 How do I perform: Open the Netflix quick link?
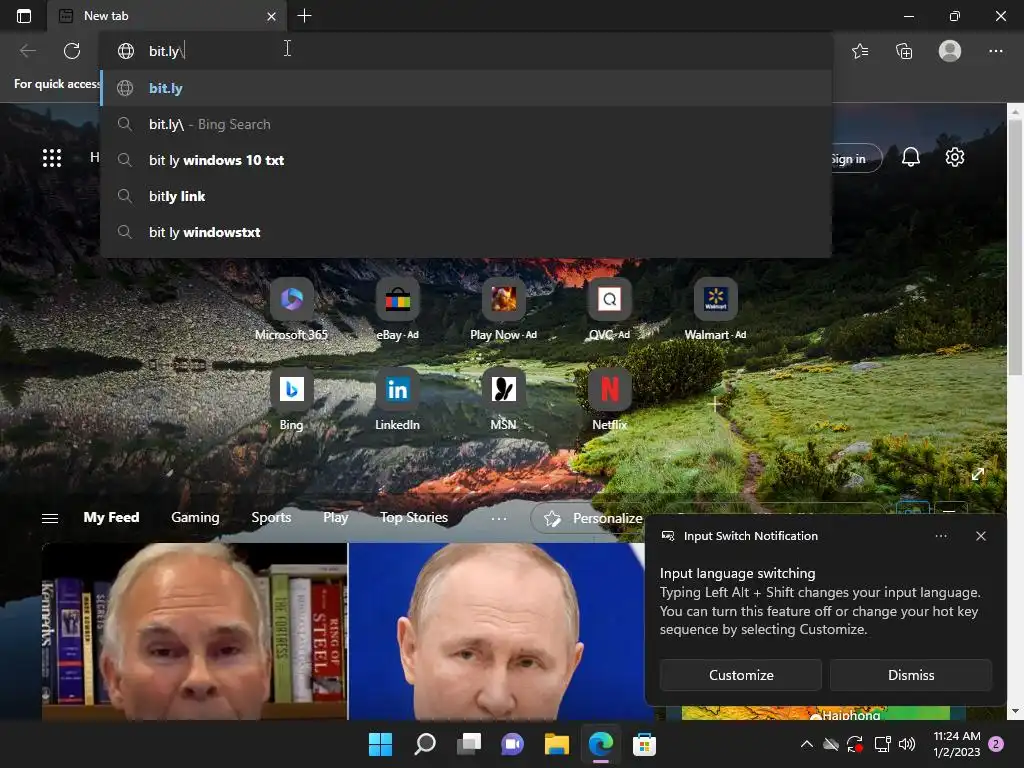[x=609, y=400]
